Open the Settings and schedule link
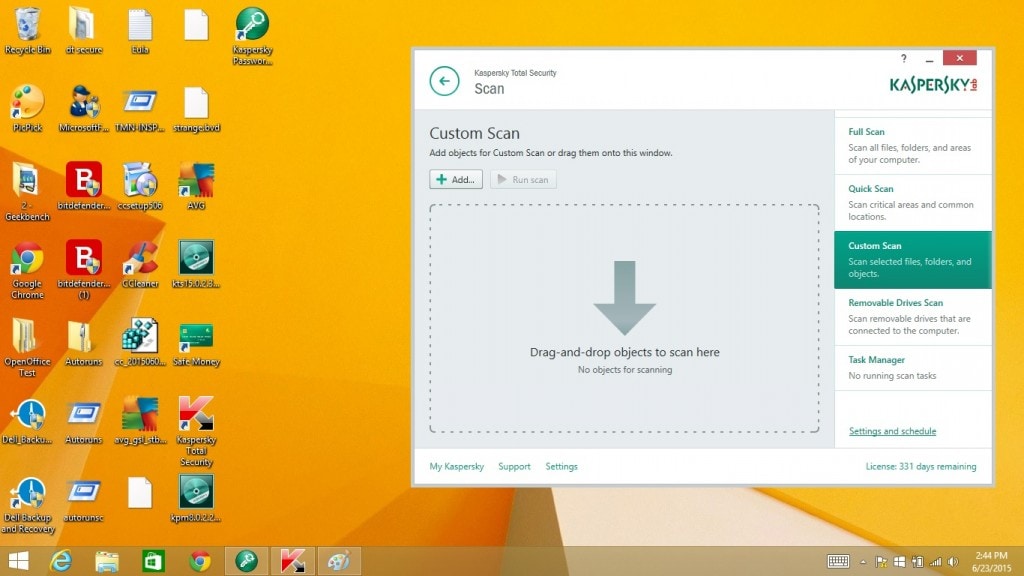 (x=892, y=431)
